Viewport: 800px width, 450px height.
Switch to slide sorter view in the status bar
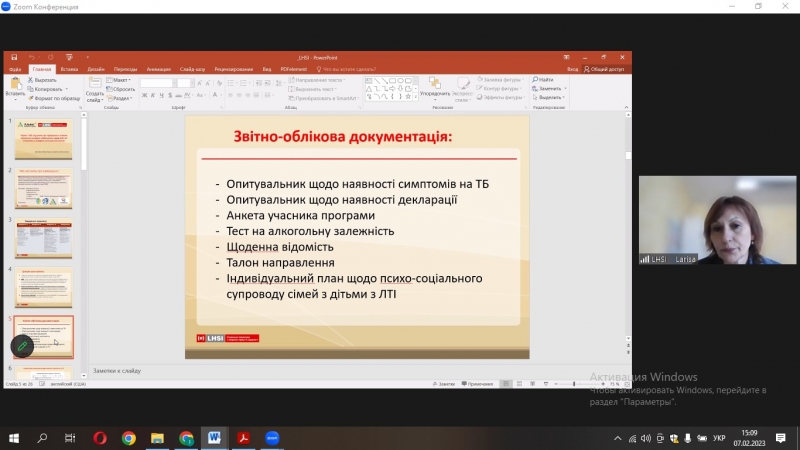coord(519,384)
